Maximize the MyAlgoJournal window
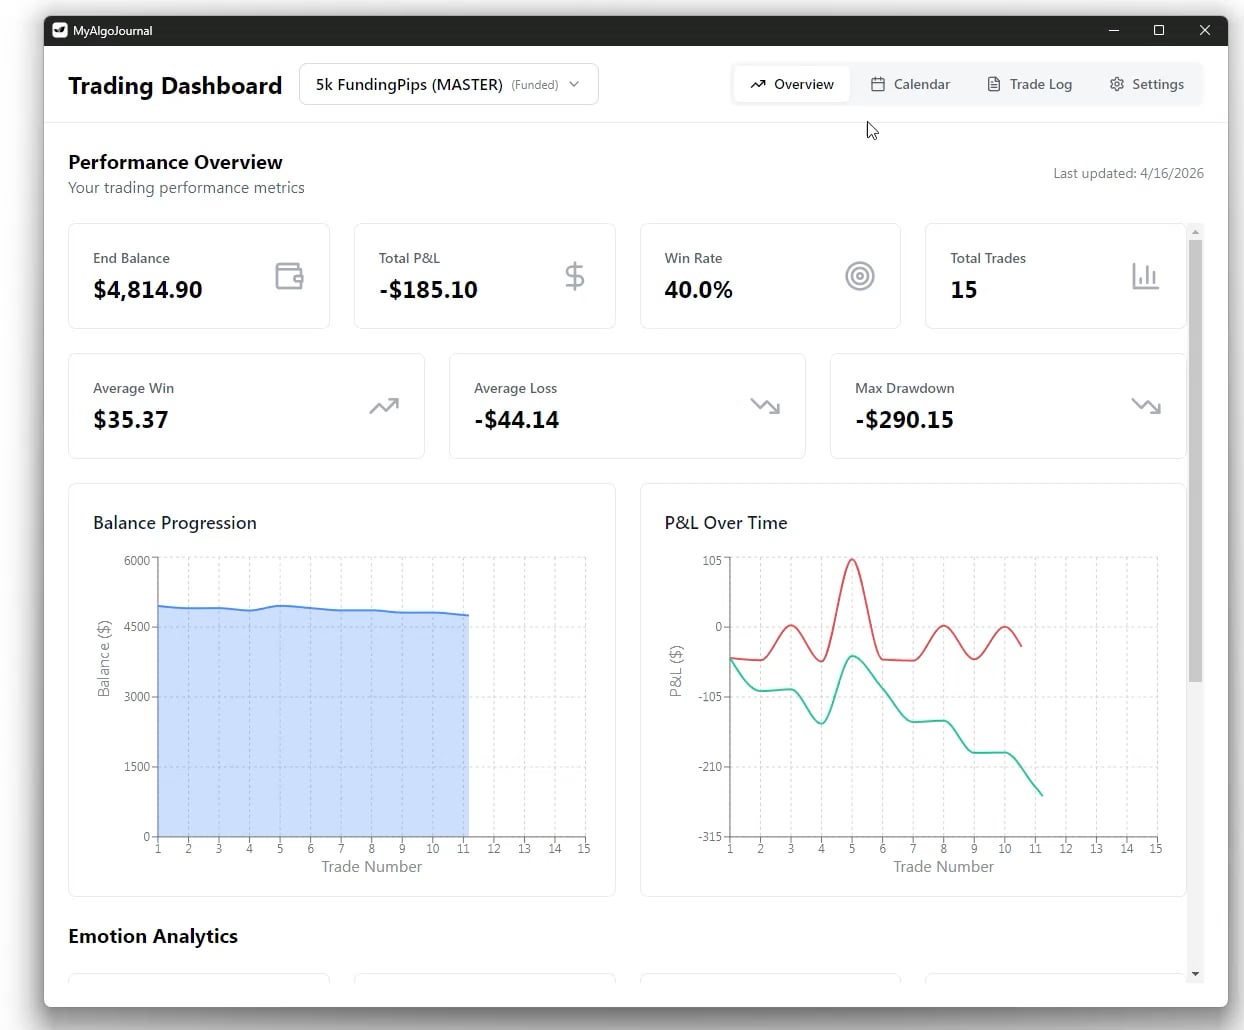 pos(1159,30)
